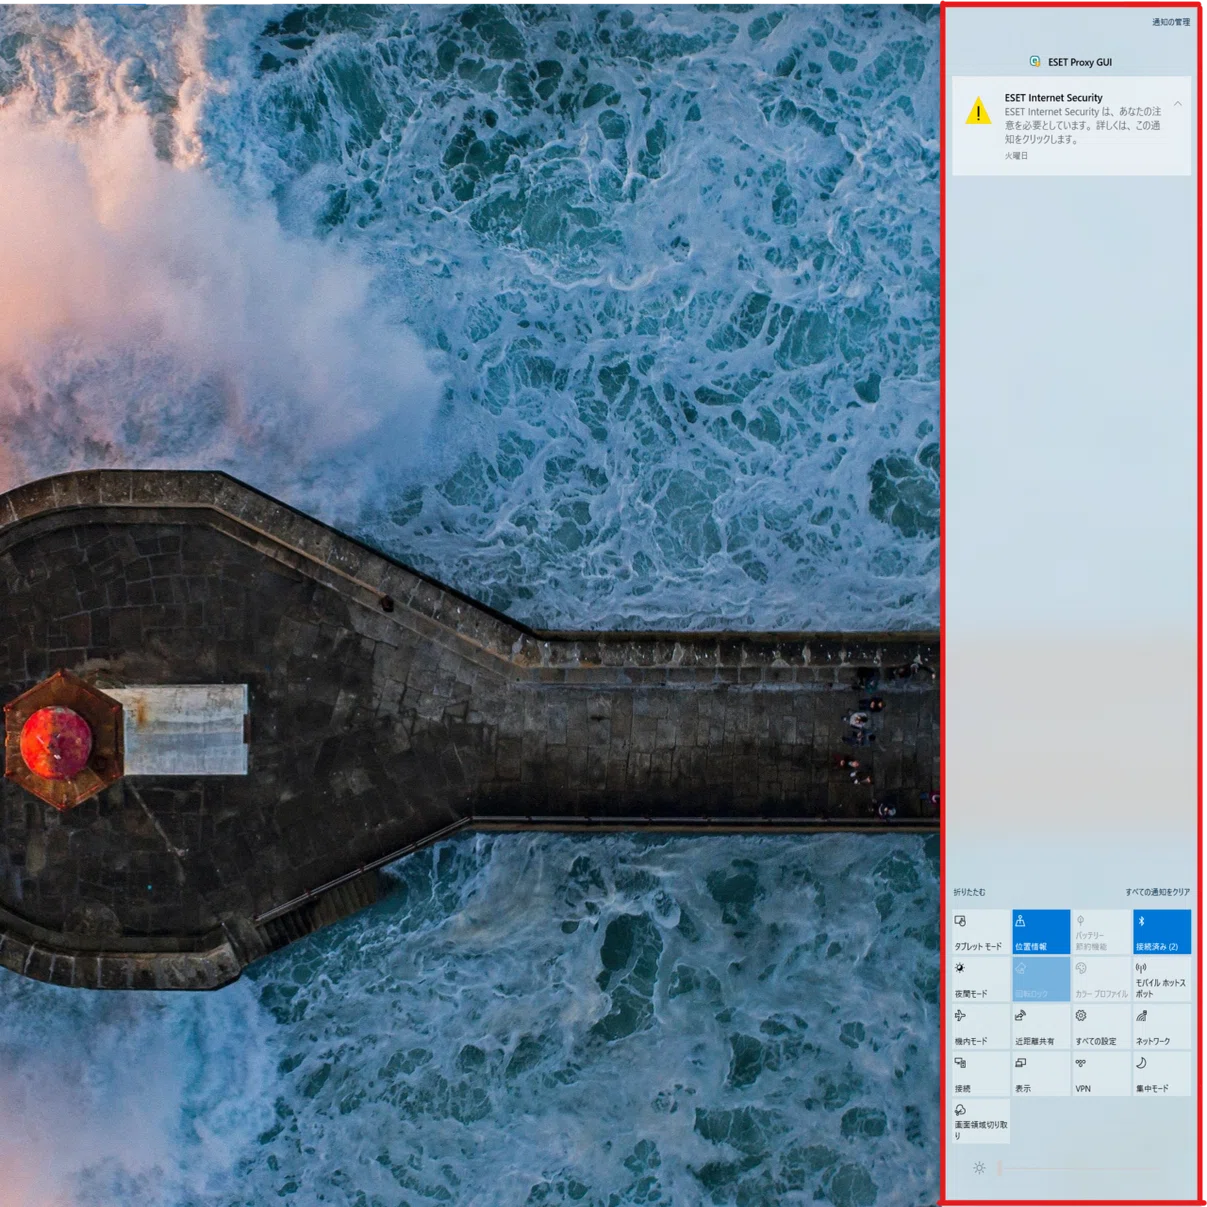1207x1207 pixels.
Task: Open すべての設定 gear tile
Action: 1101,1027
